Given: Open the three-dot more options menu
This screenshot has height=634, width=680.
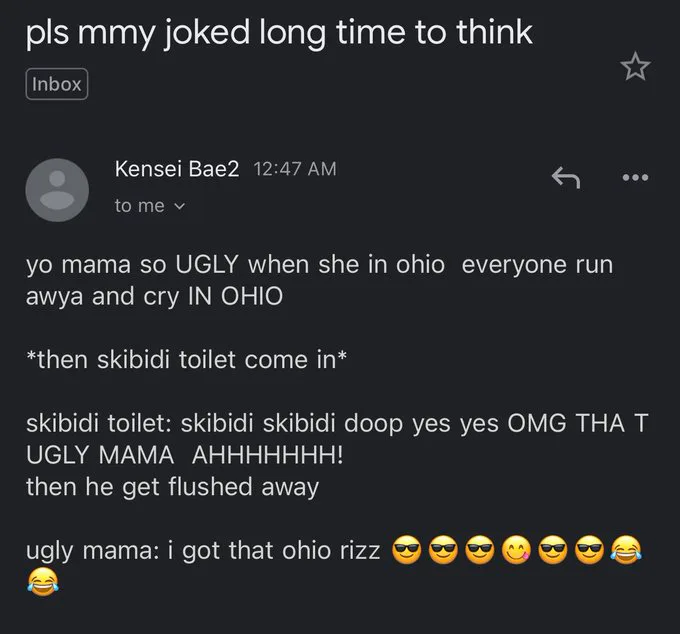Looking at the screenshot, I should [634, 178].
